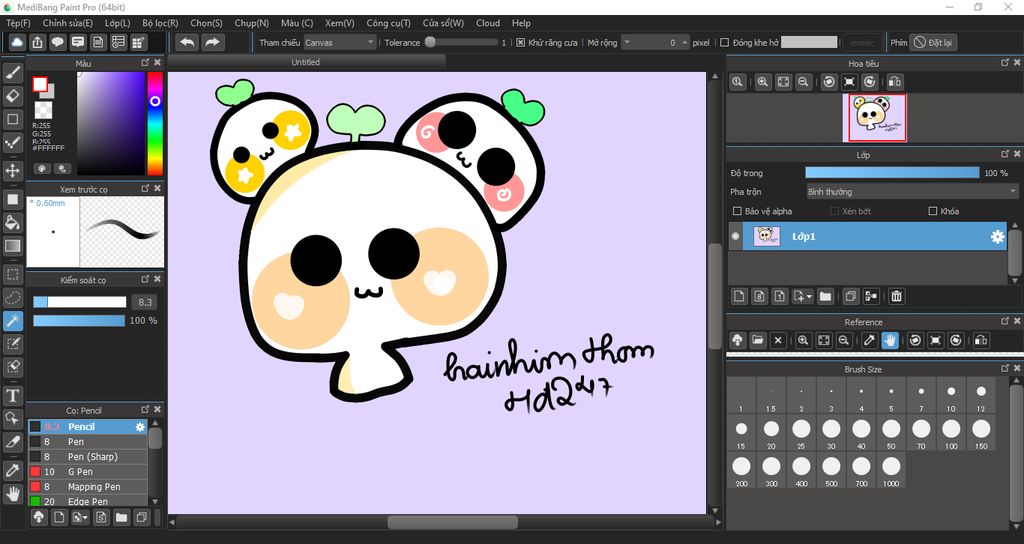Select the Gradient tool
Image resolution: width=1024 pixels, height=544 pixels.
pyautogui.click(x=12, y=246)
